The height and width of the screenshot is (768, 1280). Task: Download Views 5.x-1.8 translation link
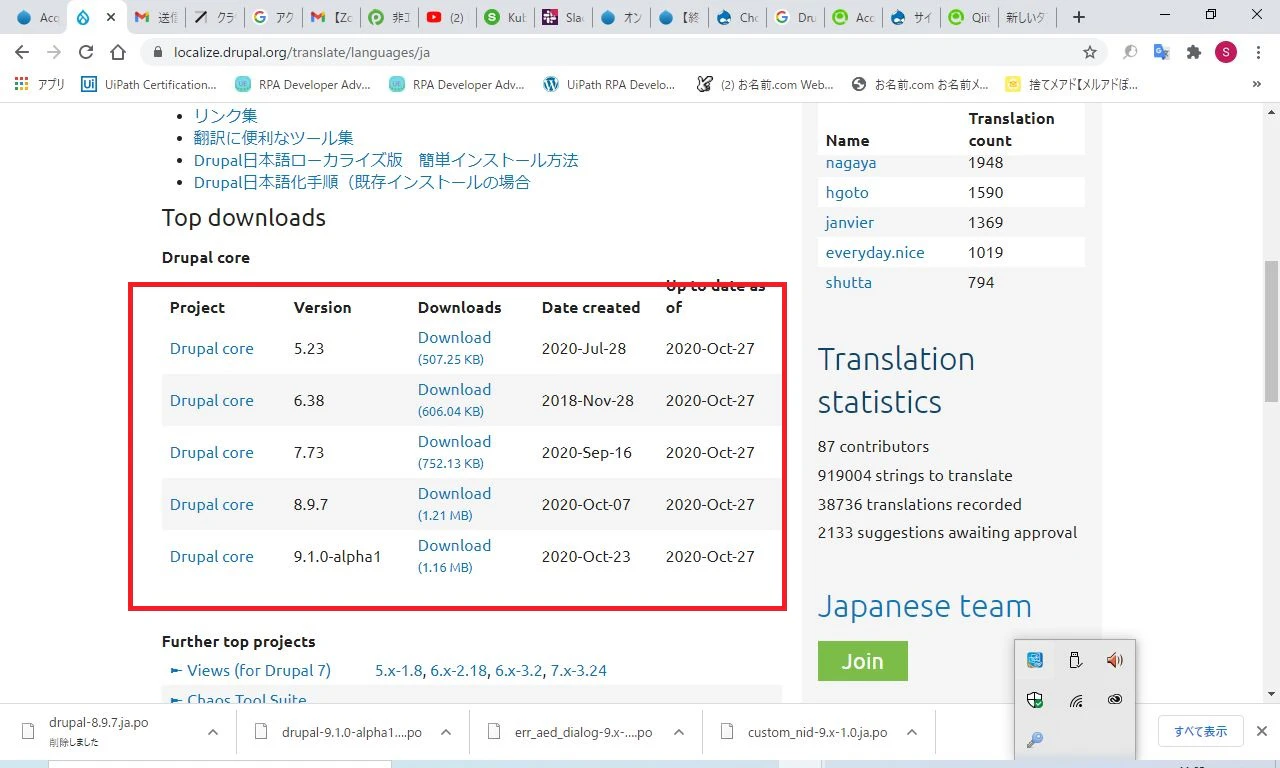(399, 670)
